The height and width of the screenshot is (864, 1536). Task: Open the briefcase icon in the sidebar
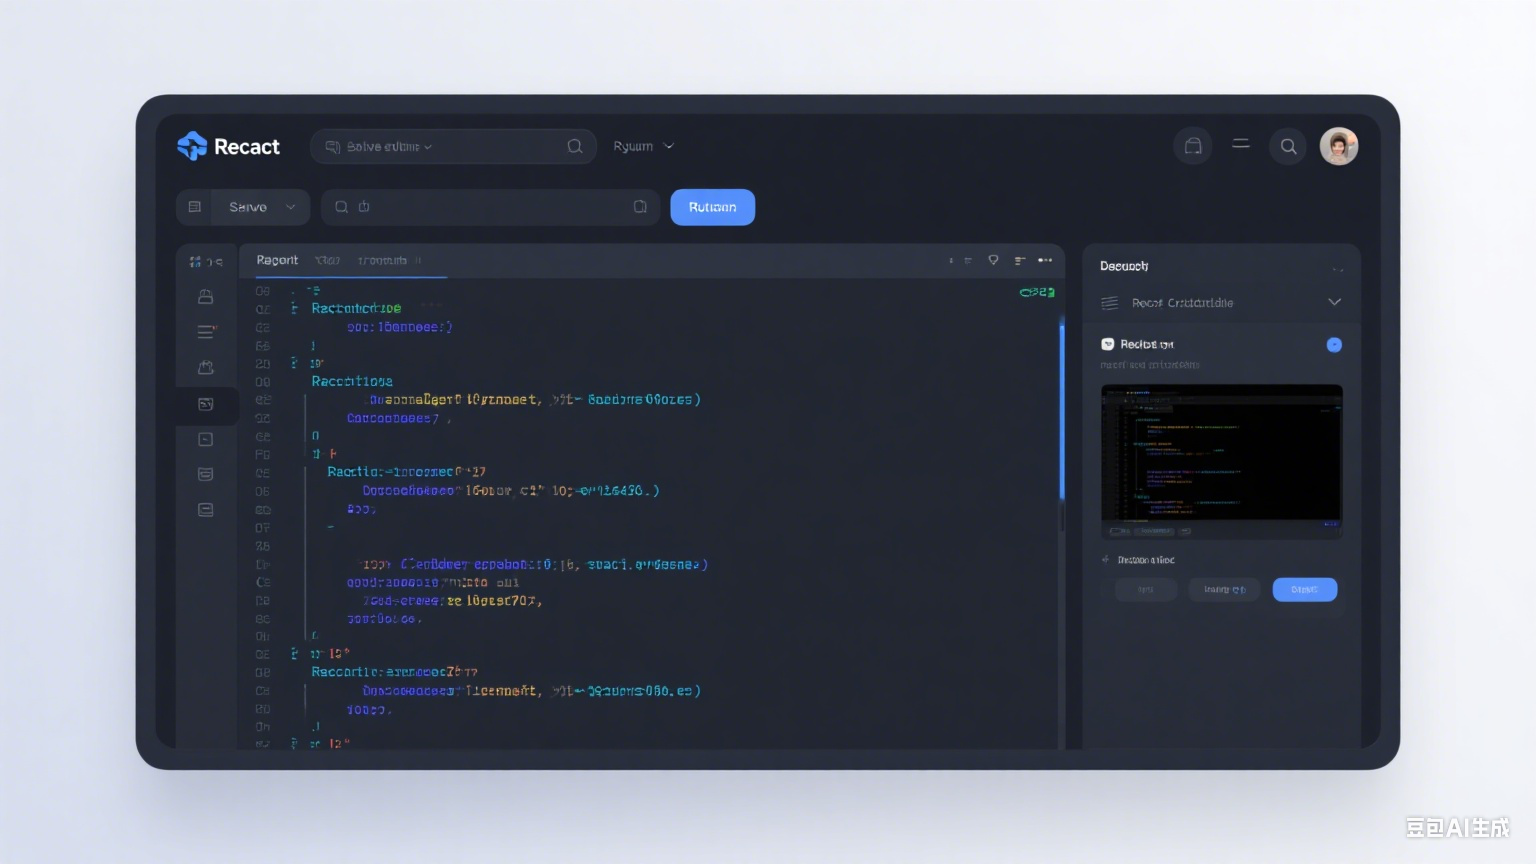tap(205, 367)
